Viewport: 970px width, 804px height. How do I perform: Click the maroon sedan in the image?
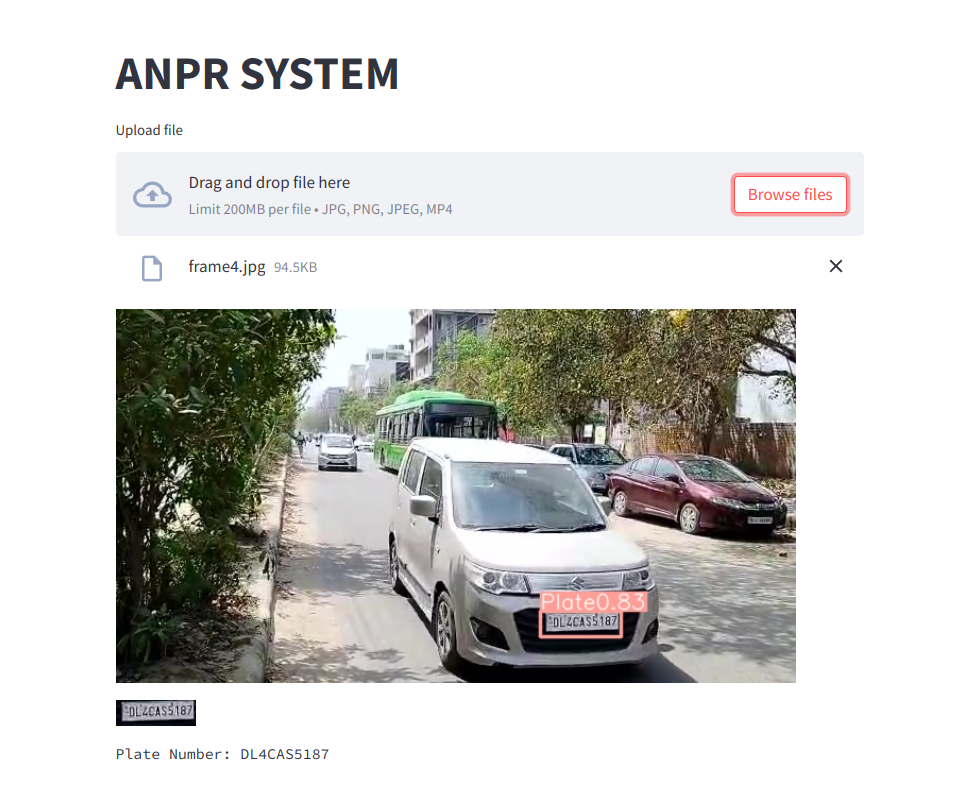click(x=696, y=493)
